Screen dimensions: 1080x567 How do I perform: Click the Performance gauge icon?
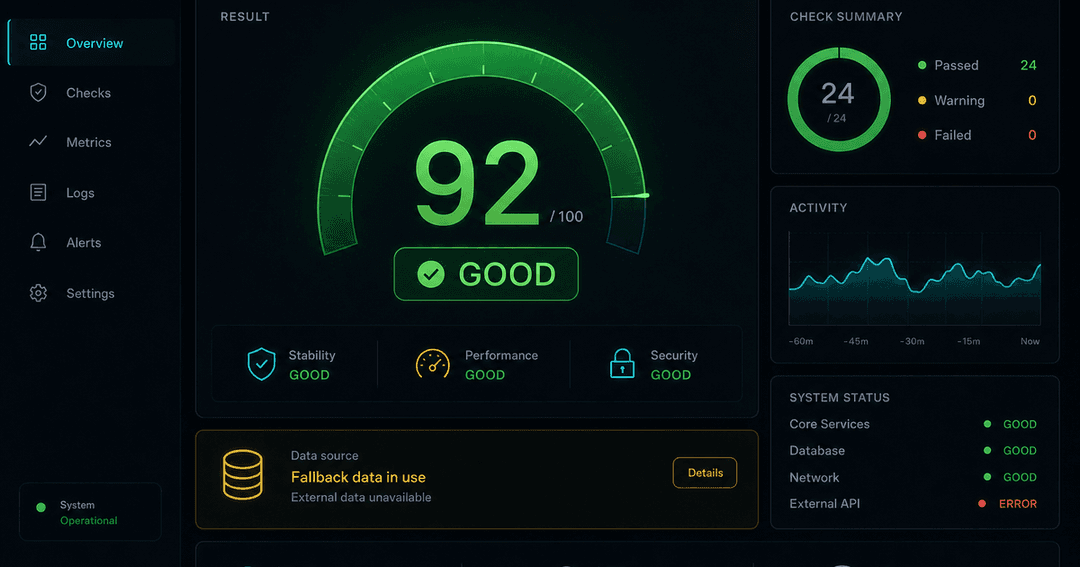pyautogui.click(x=433, y=364)
